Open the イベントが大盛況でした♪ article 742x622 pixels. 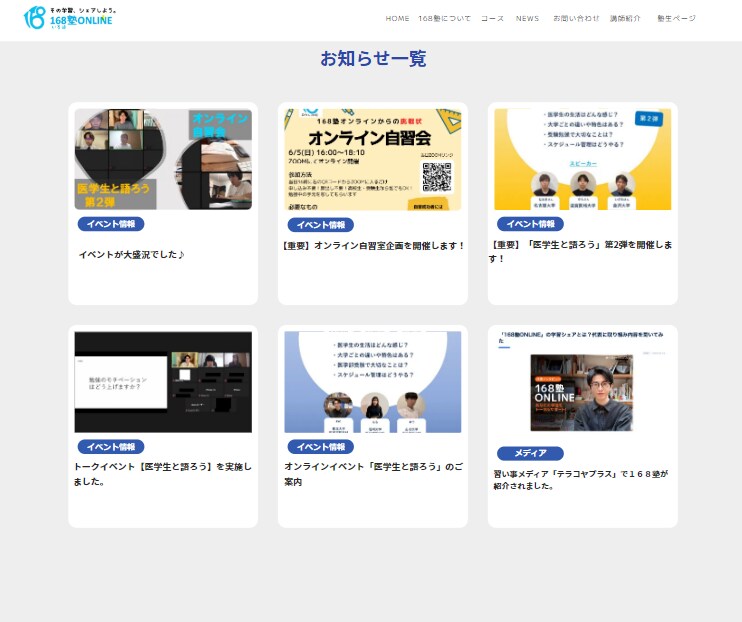click(x=132, y=255)
